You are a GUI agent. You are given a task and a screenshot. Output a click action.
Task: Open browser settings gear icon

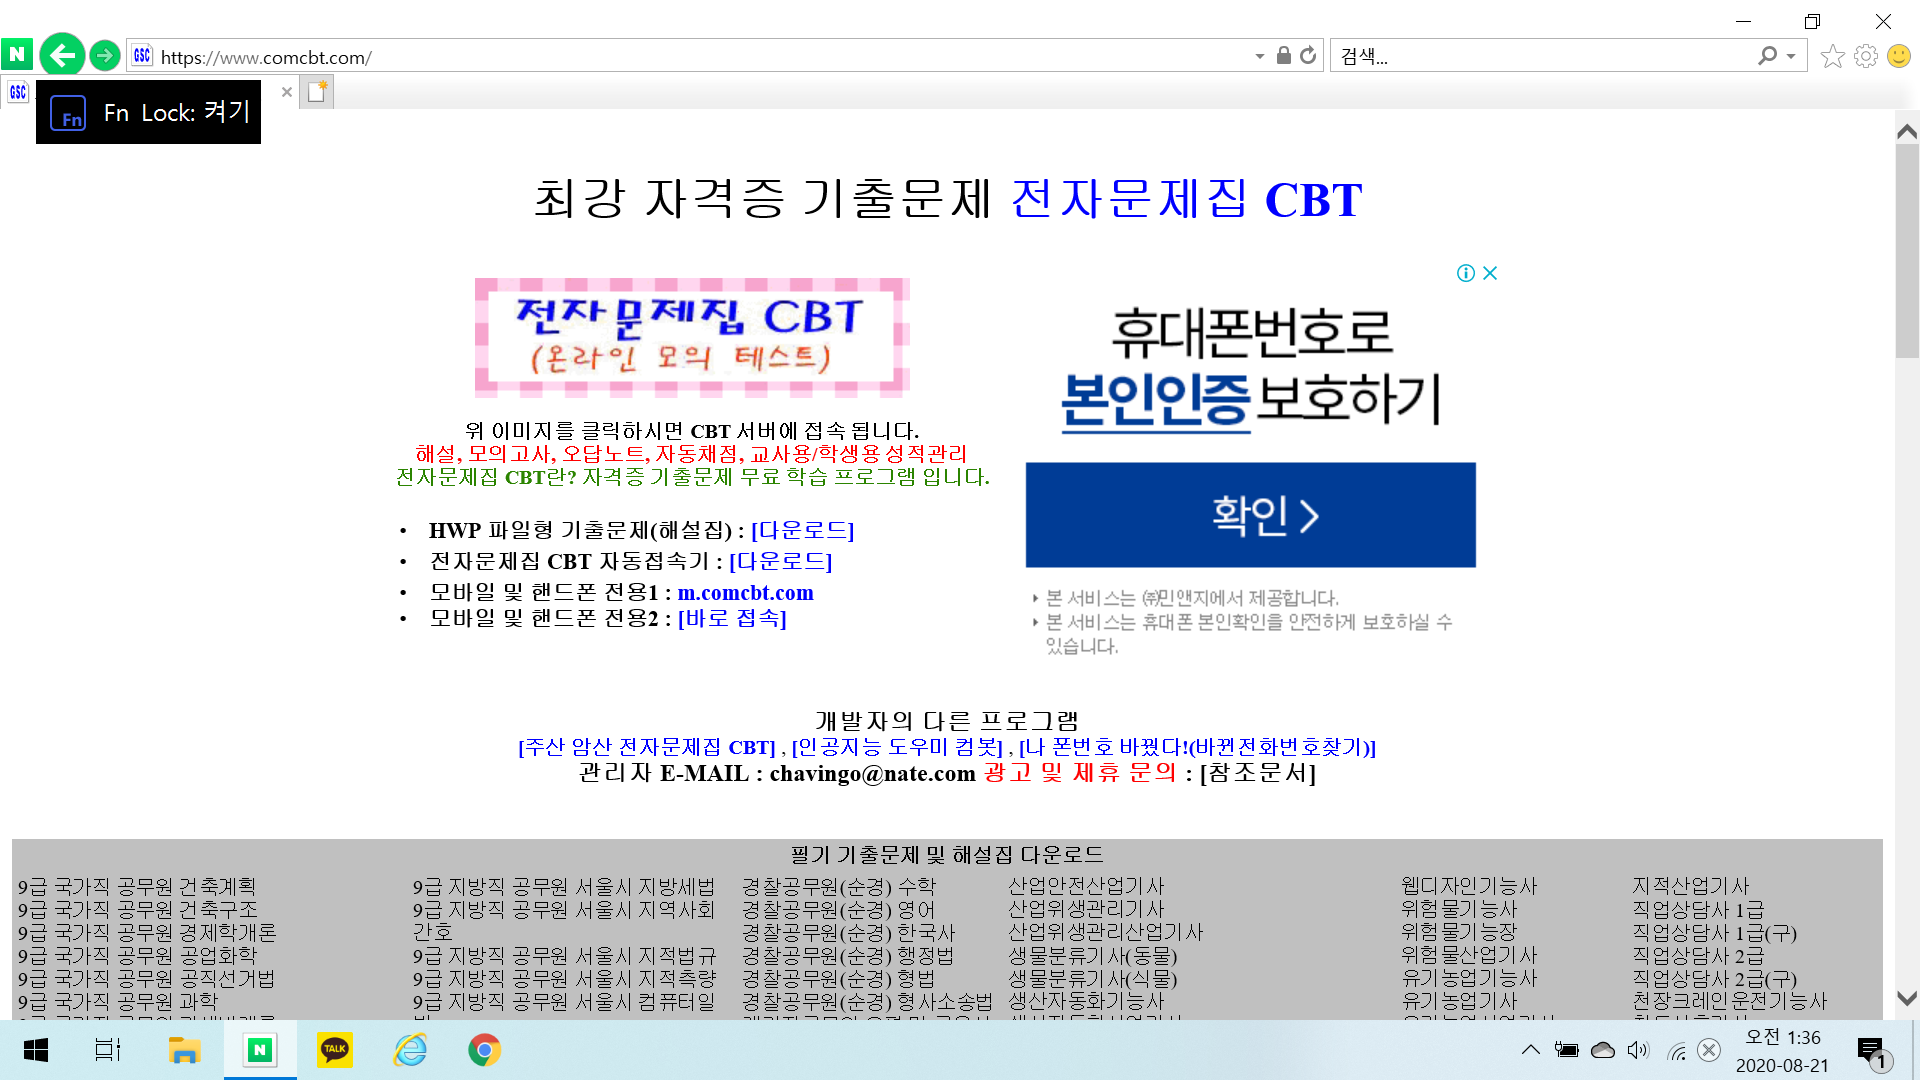[1865, 56]
